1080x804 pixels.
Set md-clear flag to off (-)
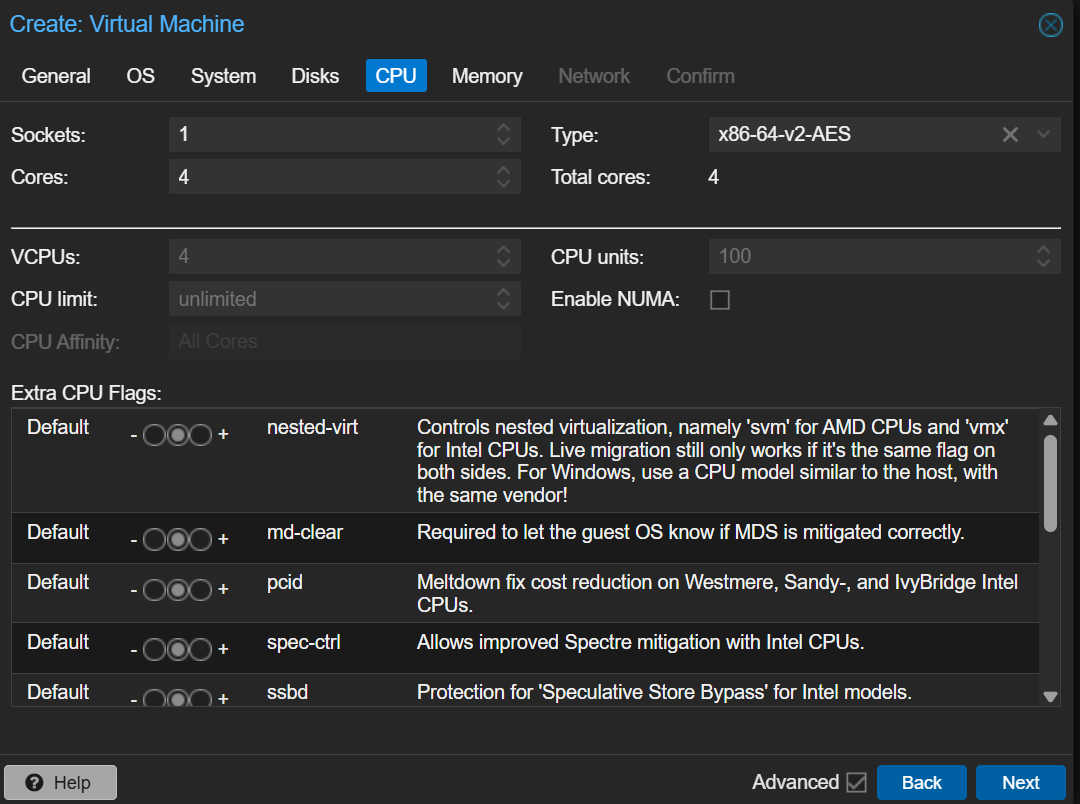(154, 540)
